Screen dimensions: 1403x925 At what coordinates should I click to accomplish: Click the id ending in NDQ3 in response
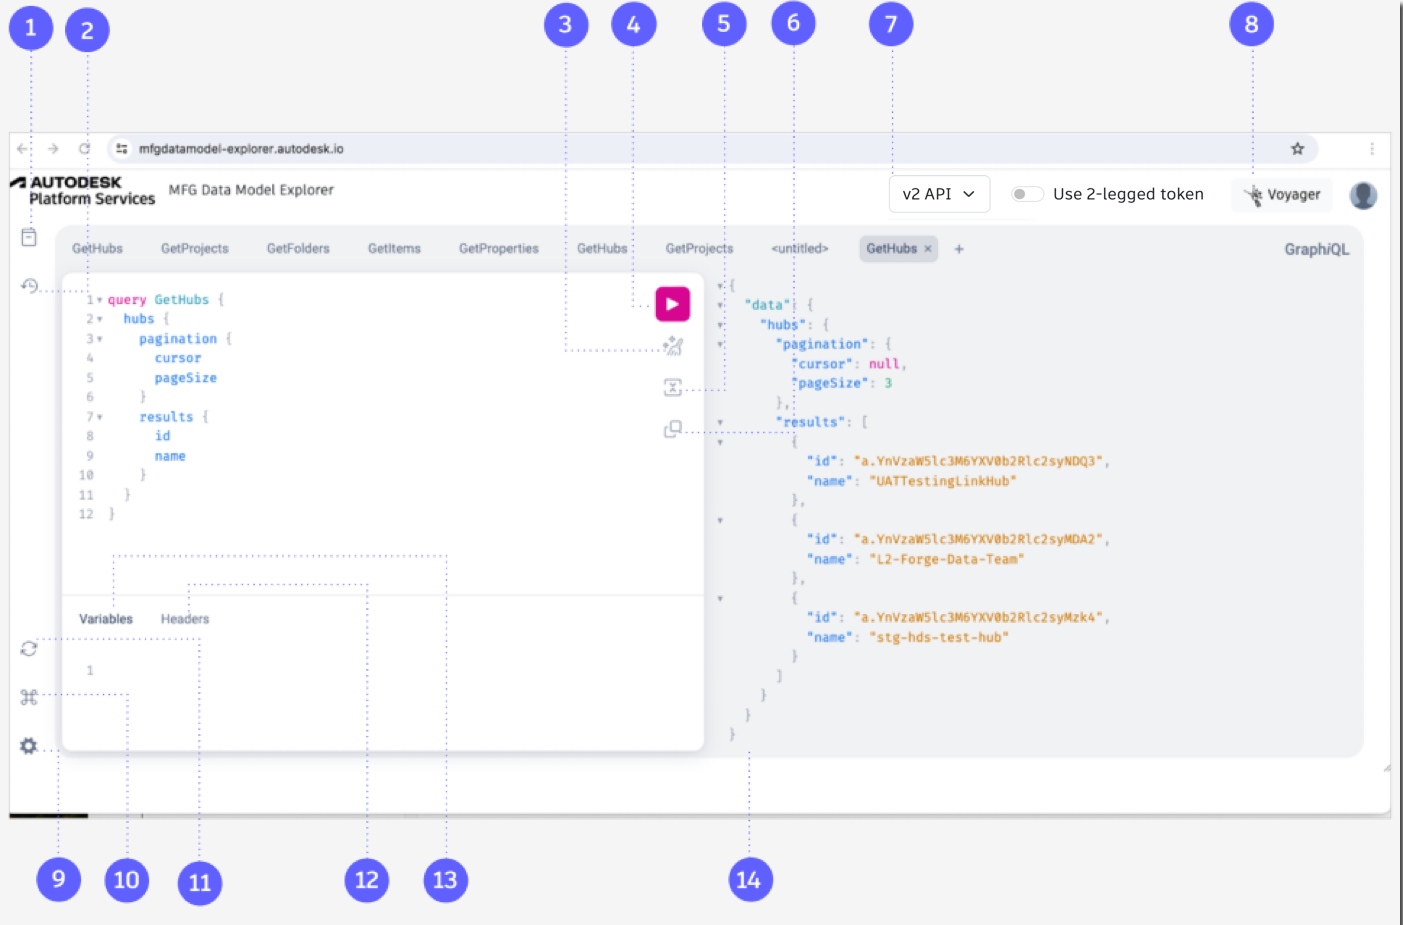point(978,461)
